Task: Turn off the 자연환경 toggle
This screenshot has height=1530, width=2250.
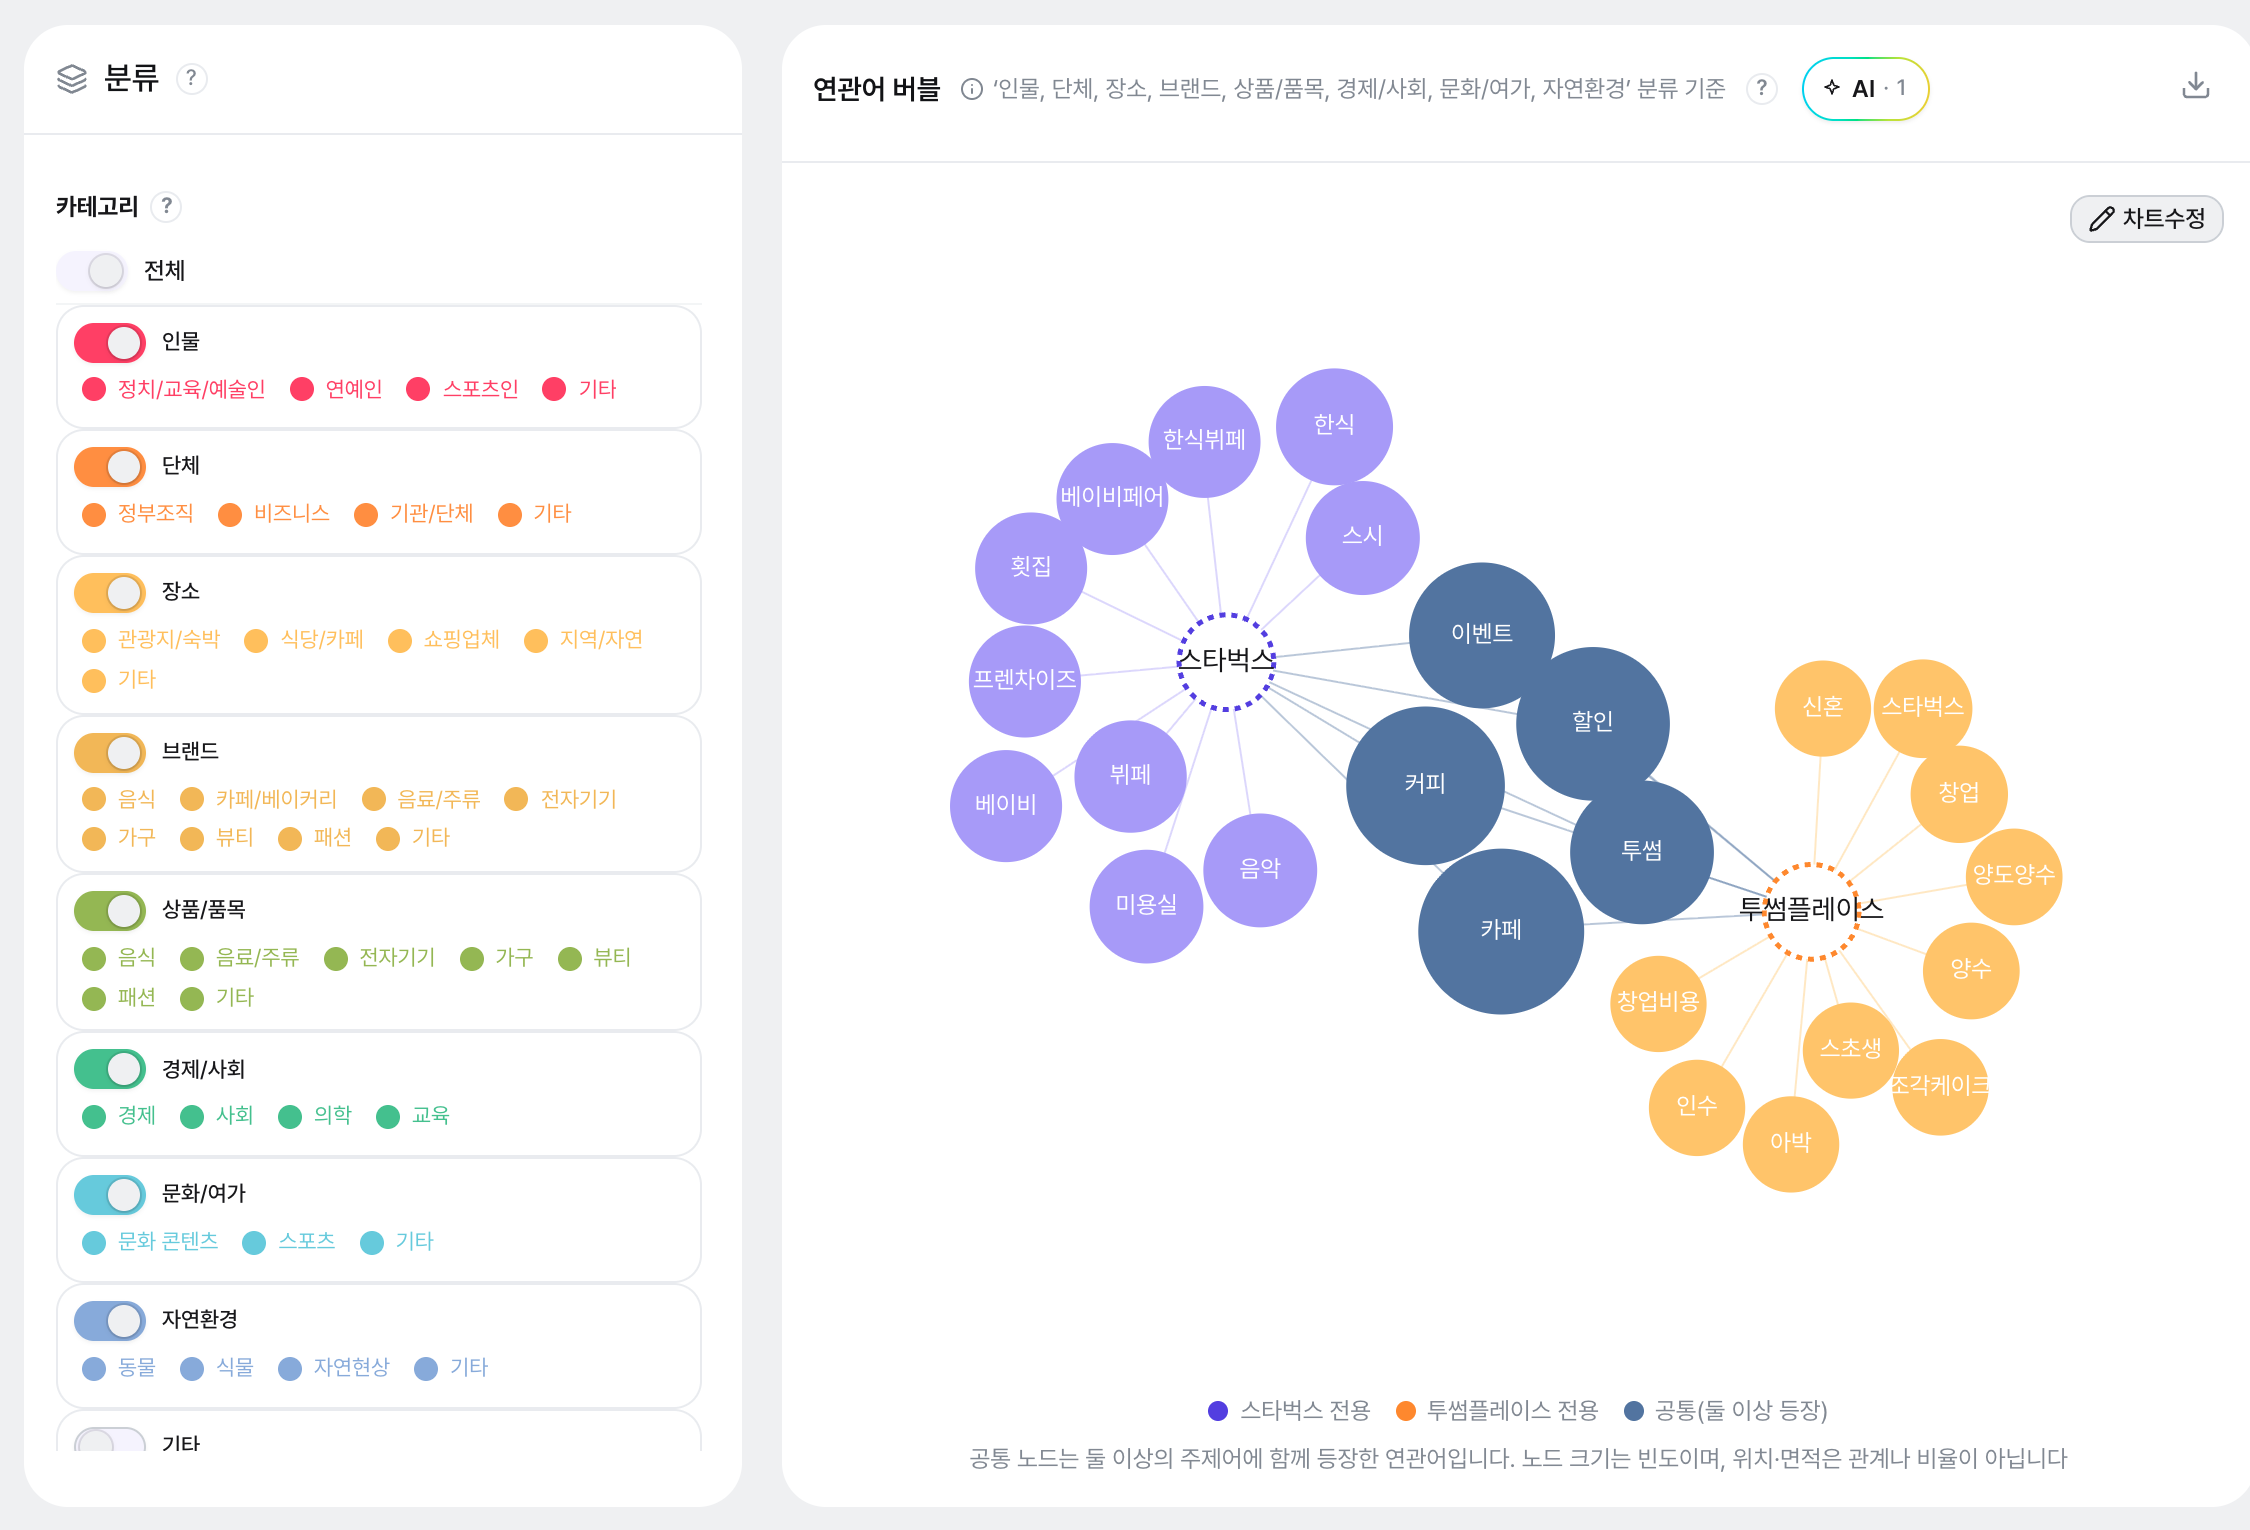Action: 110,1320
